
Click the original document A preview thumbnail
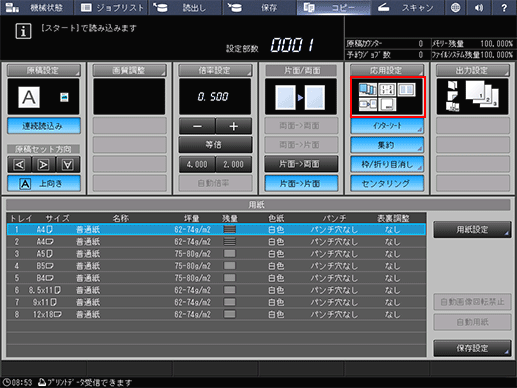29,97
